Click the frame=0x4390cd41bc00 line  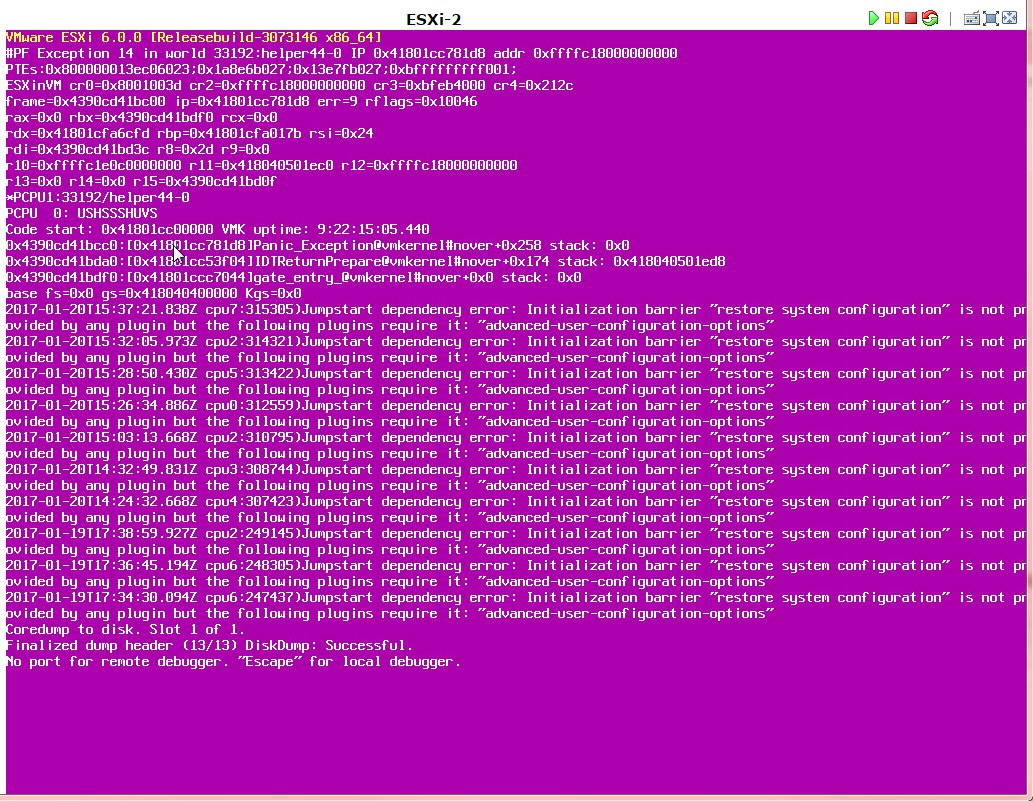[x=241, y=101]
